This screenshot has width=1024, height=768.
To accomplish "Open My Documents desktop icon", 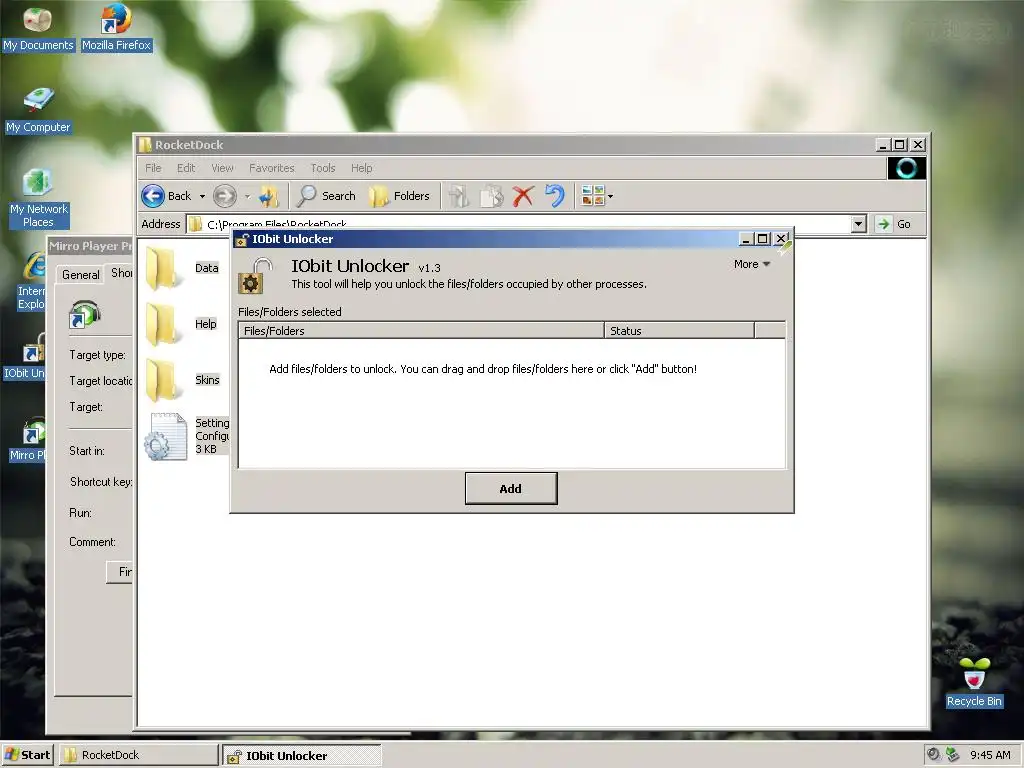I will (38, 28).
